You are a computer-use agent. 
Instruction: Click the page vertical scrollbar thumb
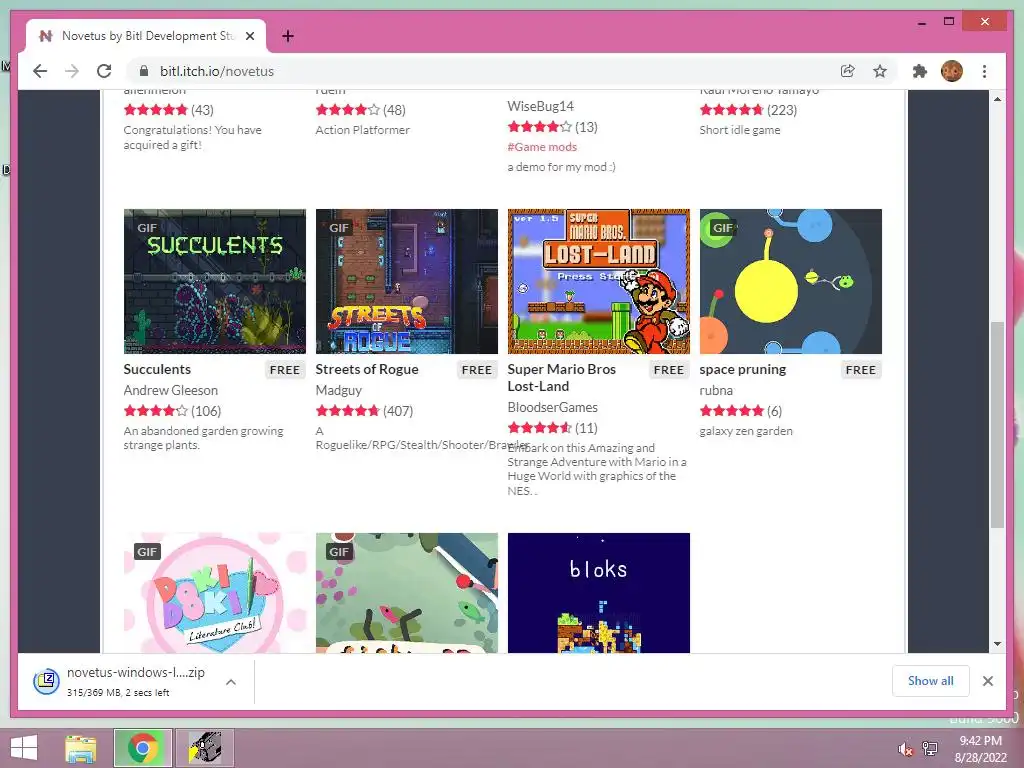coord(997,424)
